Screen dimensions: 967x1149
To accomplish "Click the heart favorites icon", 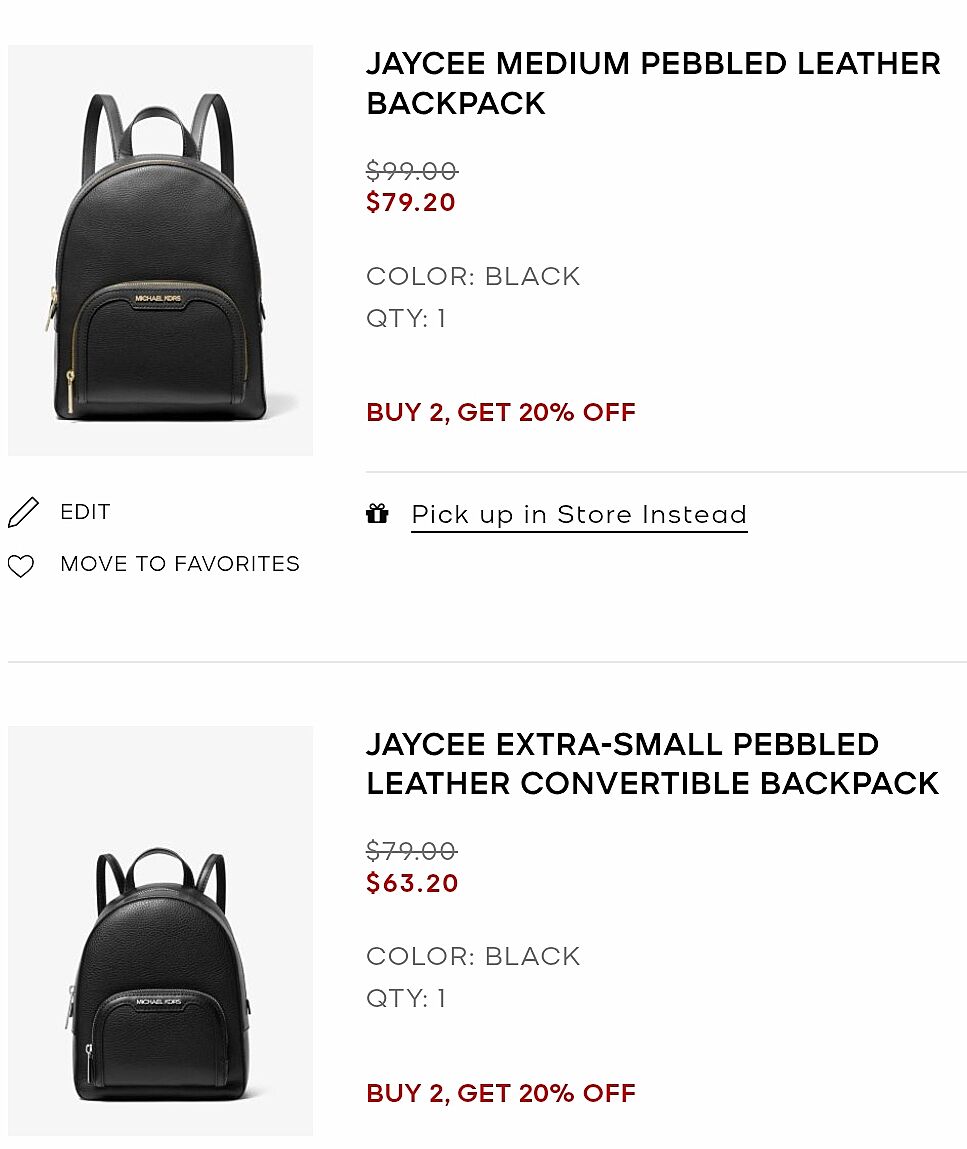I will (x=21, y=566).
